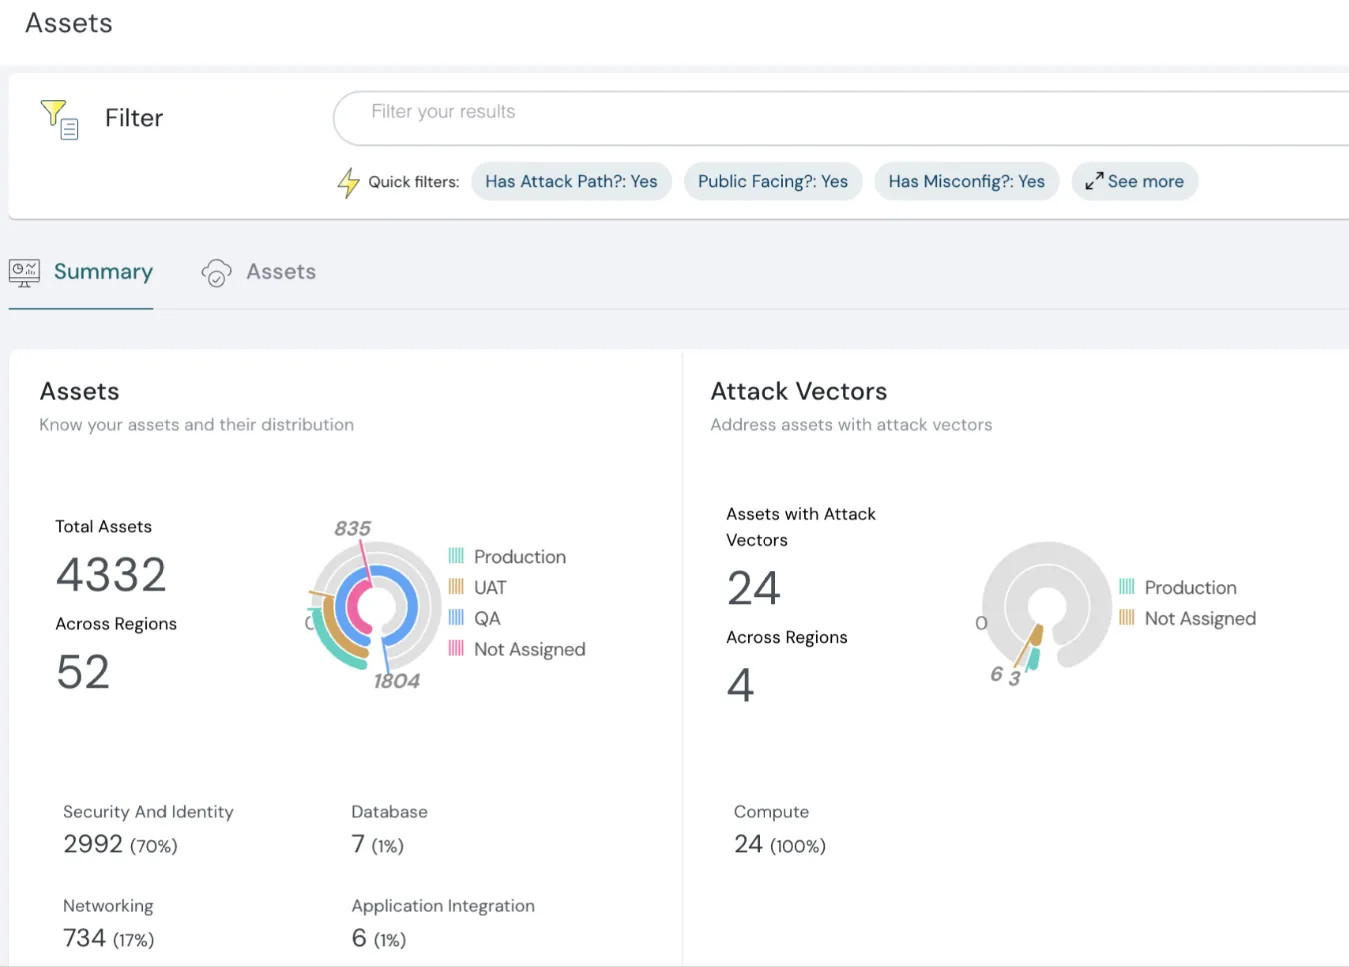Apply the Public Facing?: Yes filter
Viewport: 1349px width, 967px height.
[772, 181]
